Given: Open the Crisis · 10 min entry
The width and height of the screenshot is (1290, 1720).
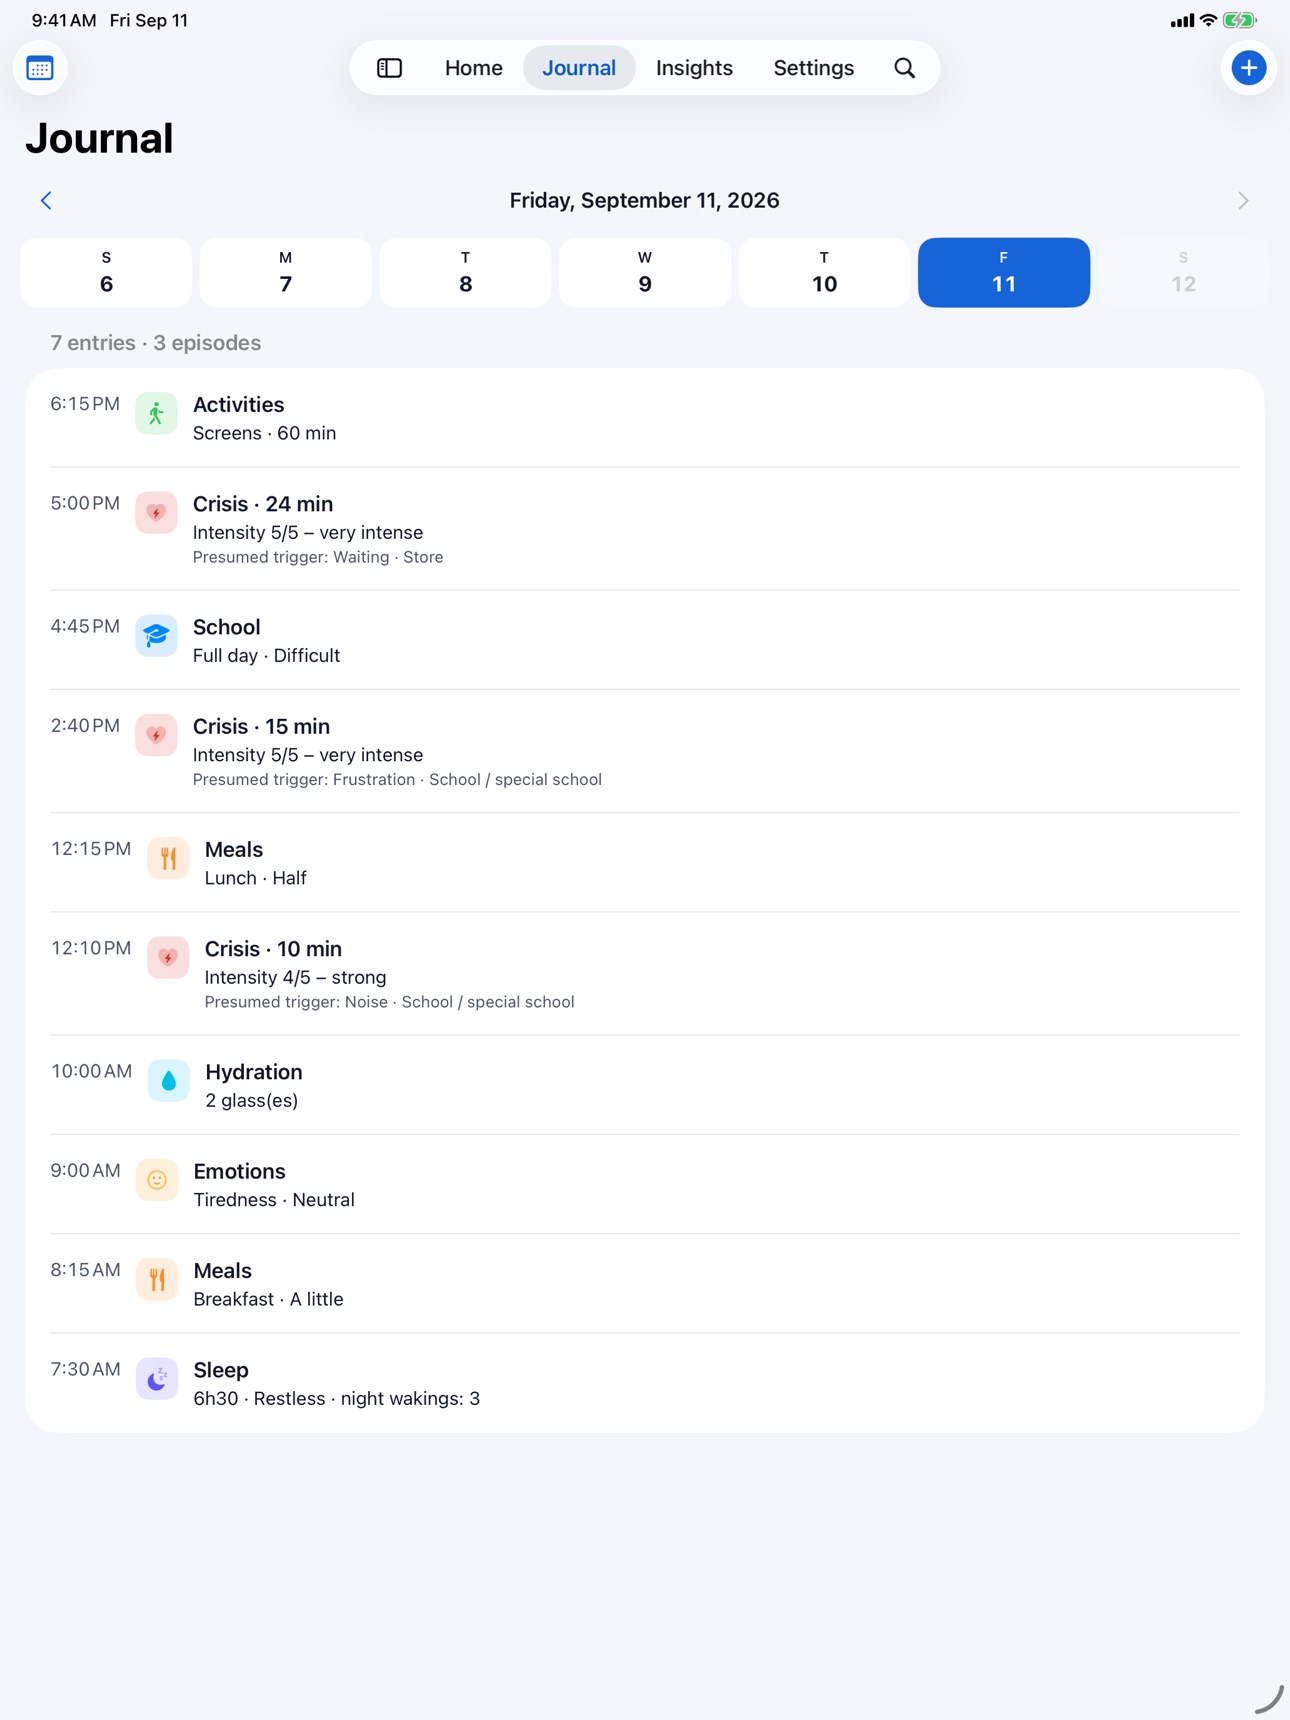Looking at the screenshot, I should pyautogui.click(x=645, y=974).
